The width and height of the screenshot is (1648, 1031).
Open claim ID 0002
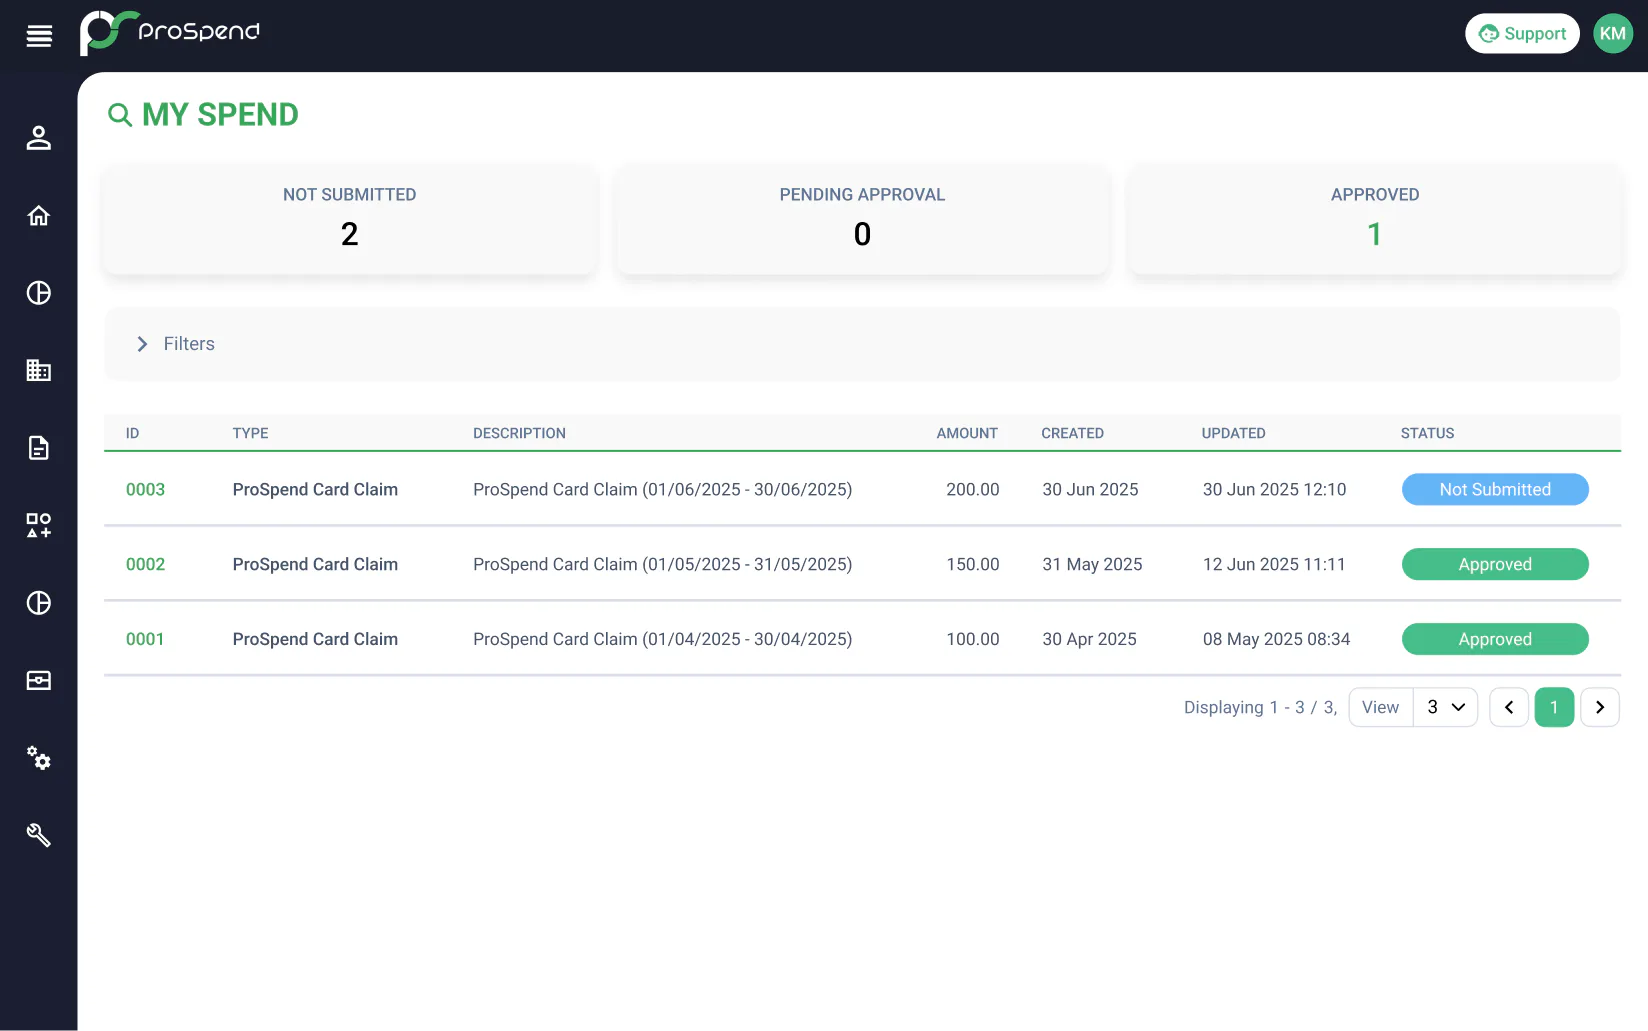[x=145, y=565]
